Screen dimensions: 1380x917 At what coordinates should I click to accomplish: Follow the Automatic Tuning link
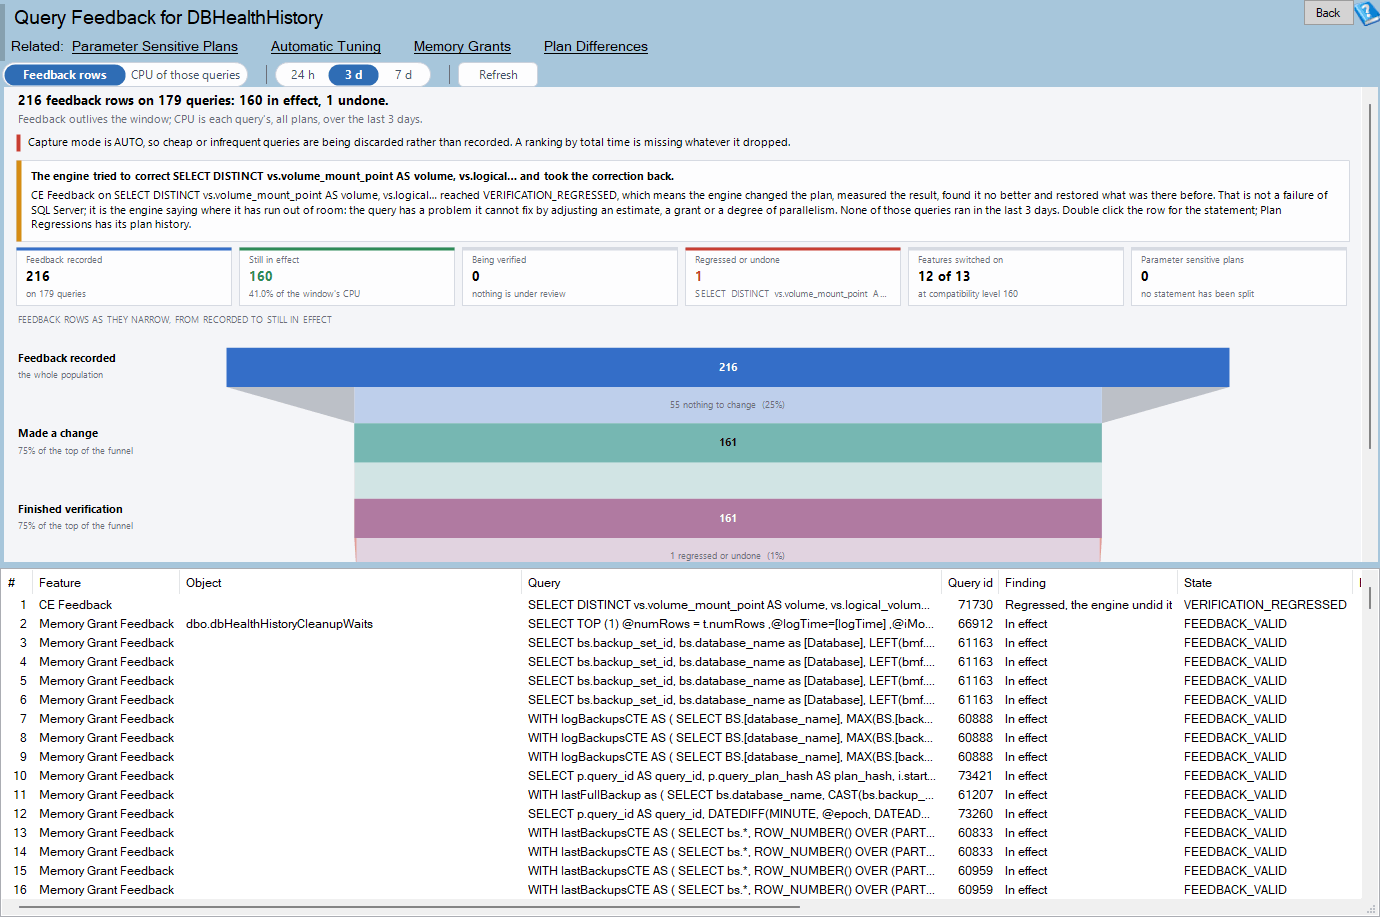point(326,46)
